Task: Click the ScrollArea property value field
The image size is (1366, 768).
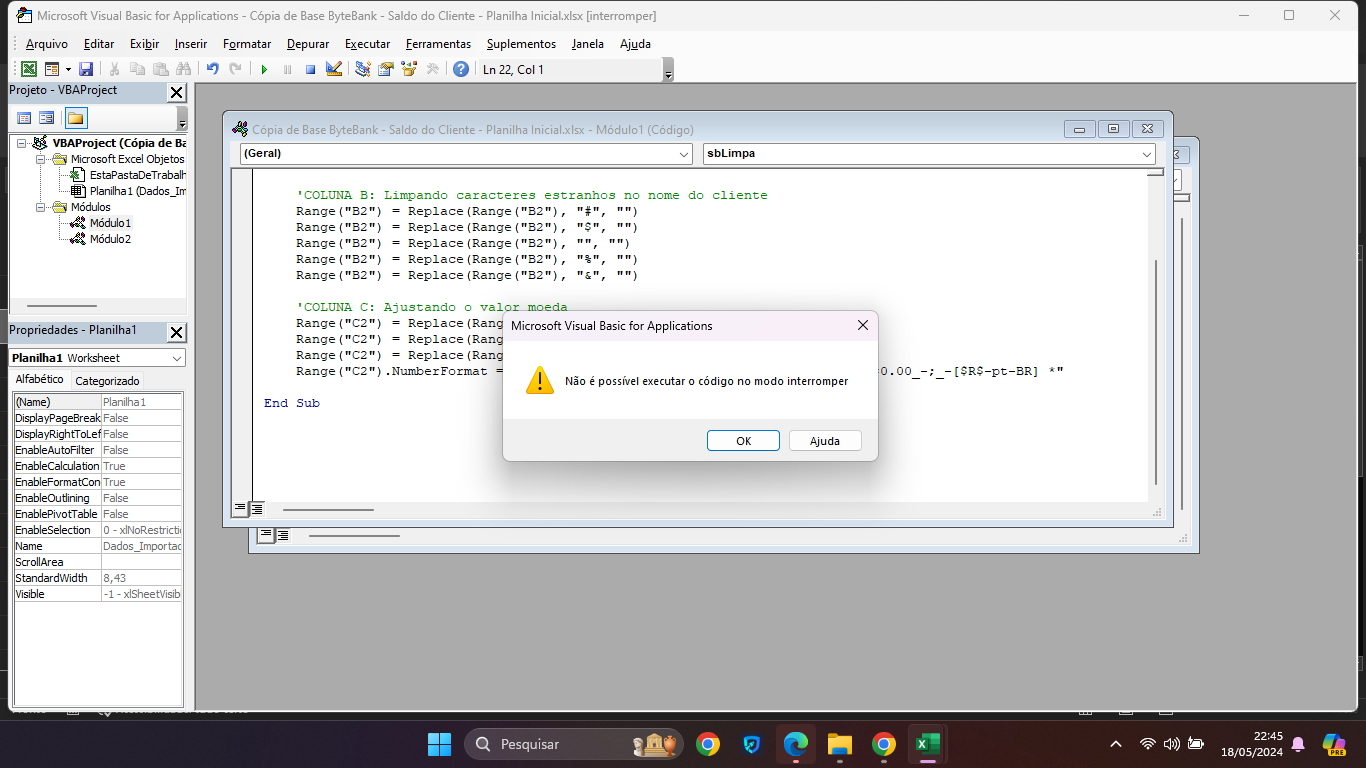Action: point(142,562)
